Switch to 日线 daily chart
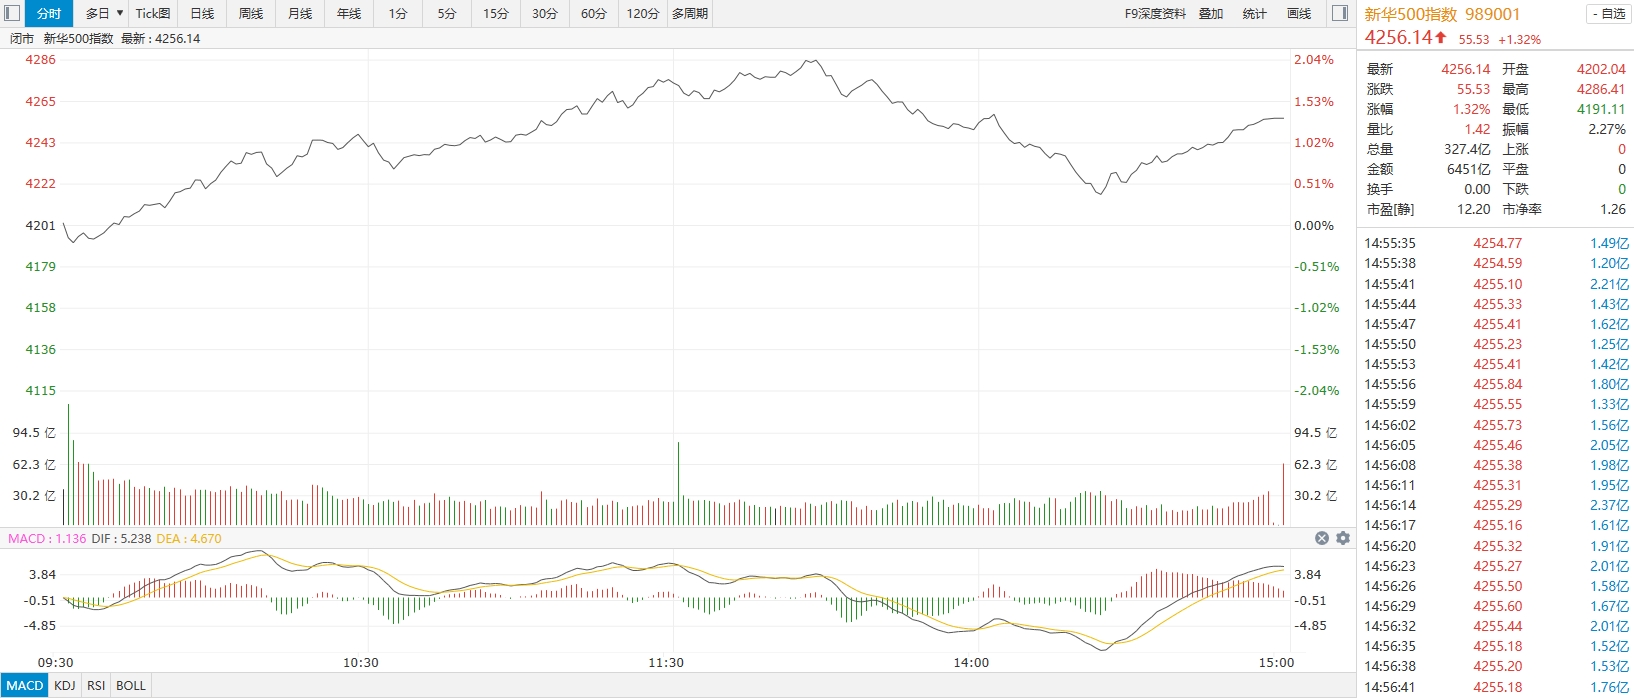This screenshot has width=1634, height=698. [202, 13]
